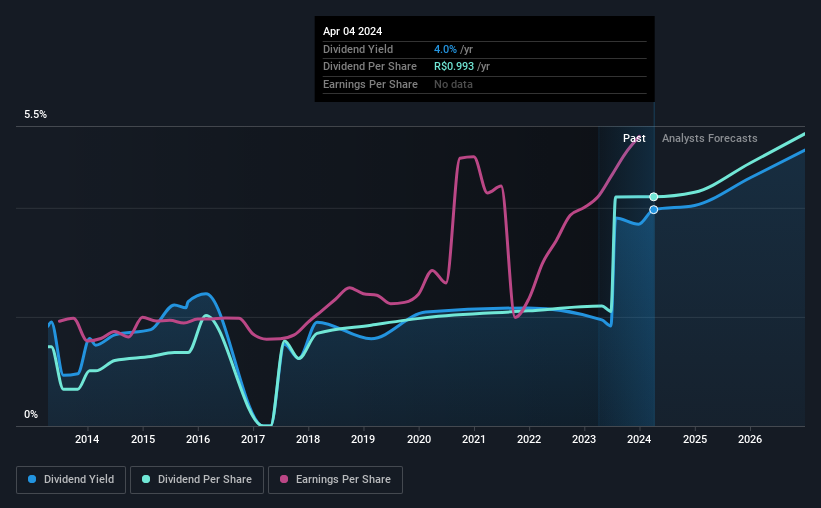Screen dimensions: 821x508
Task: Click the Analysts Forecasts label
Action: 709,138
